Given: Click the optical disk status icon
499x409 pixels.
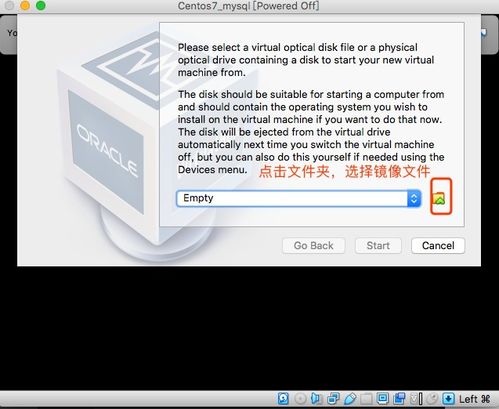Looking at the screenshot, I should [x=300, y=398].
